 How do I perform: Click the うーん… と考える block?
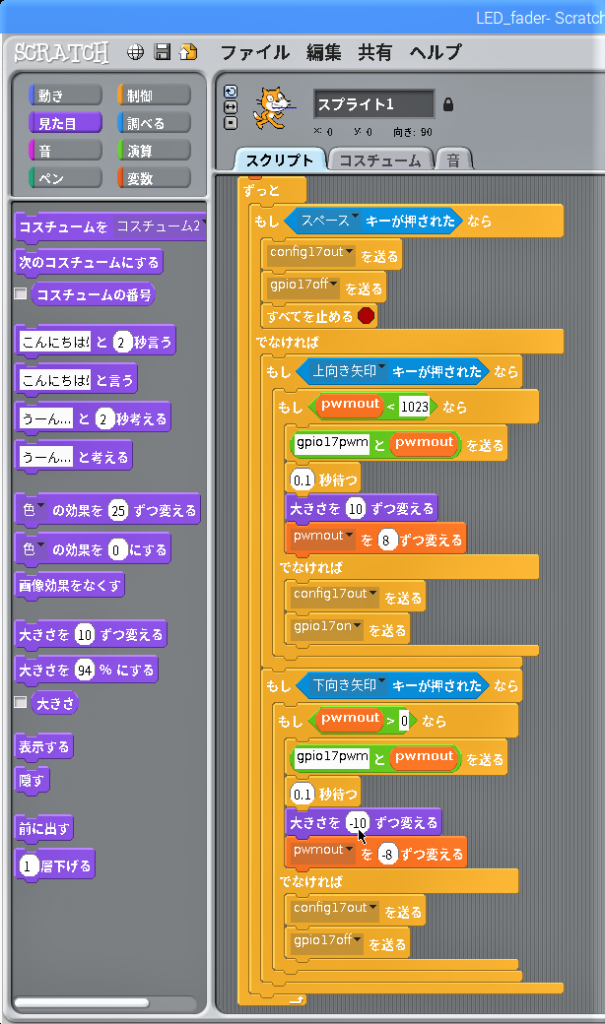[73, 457]
